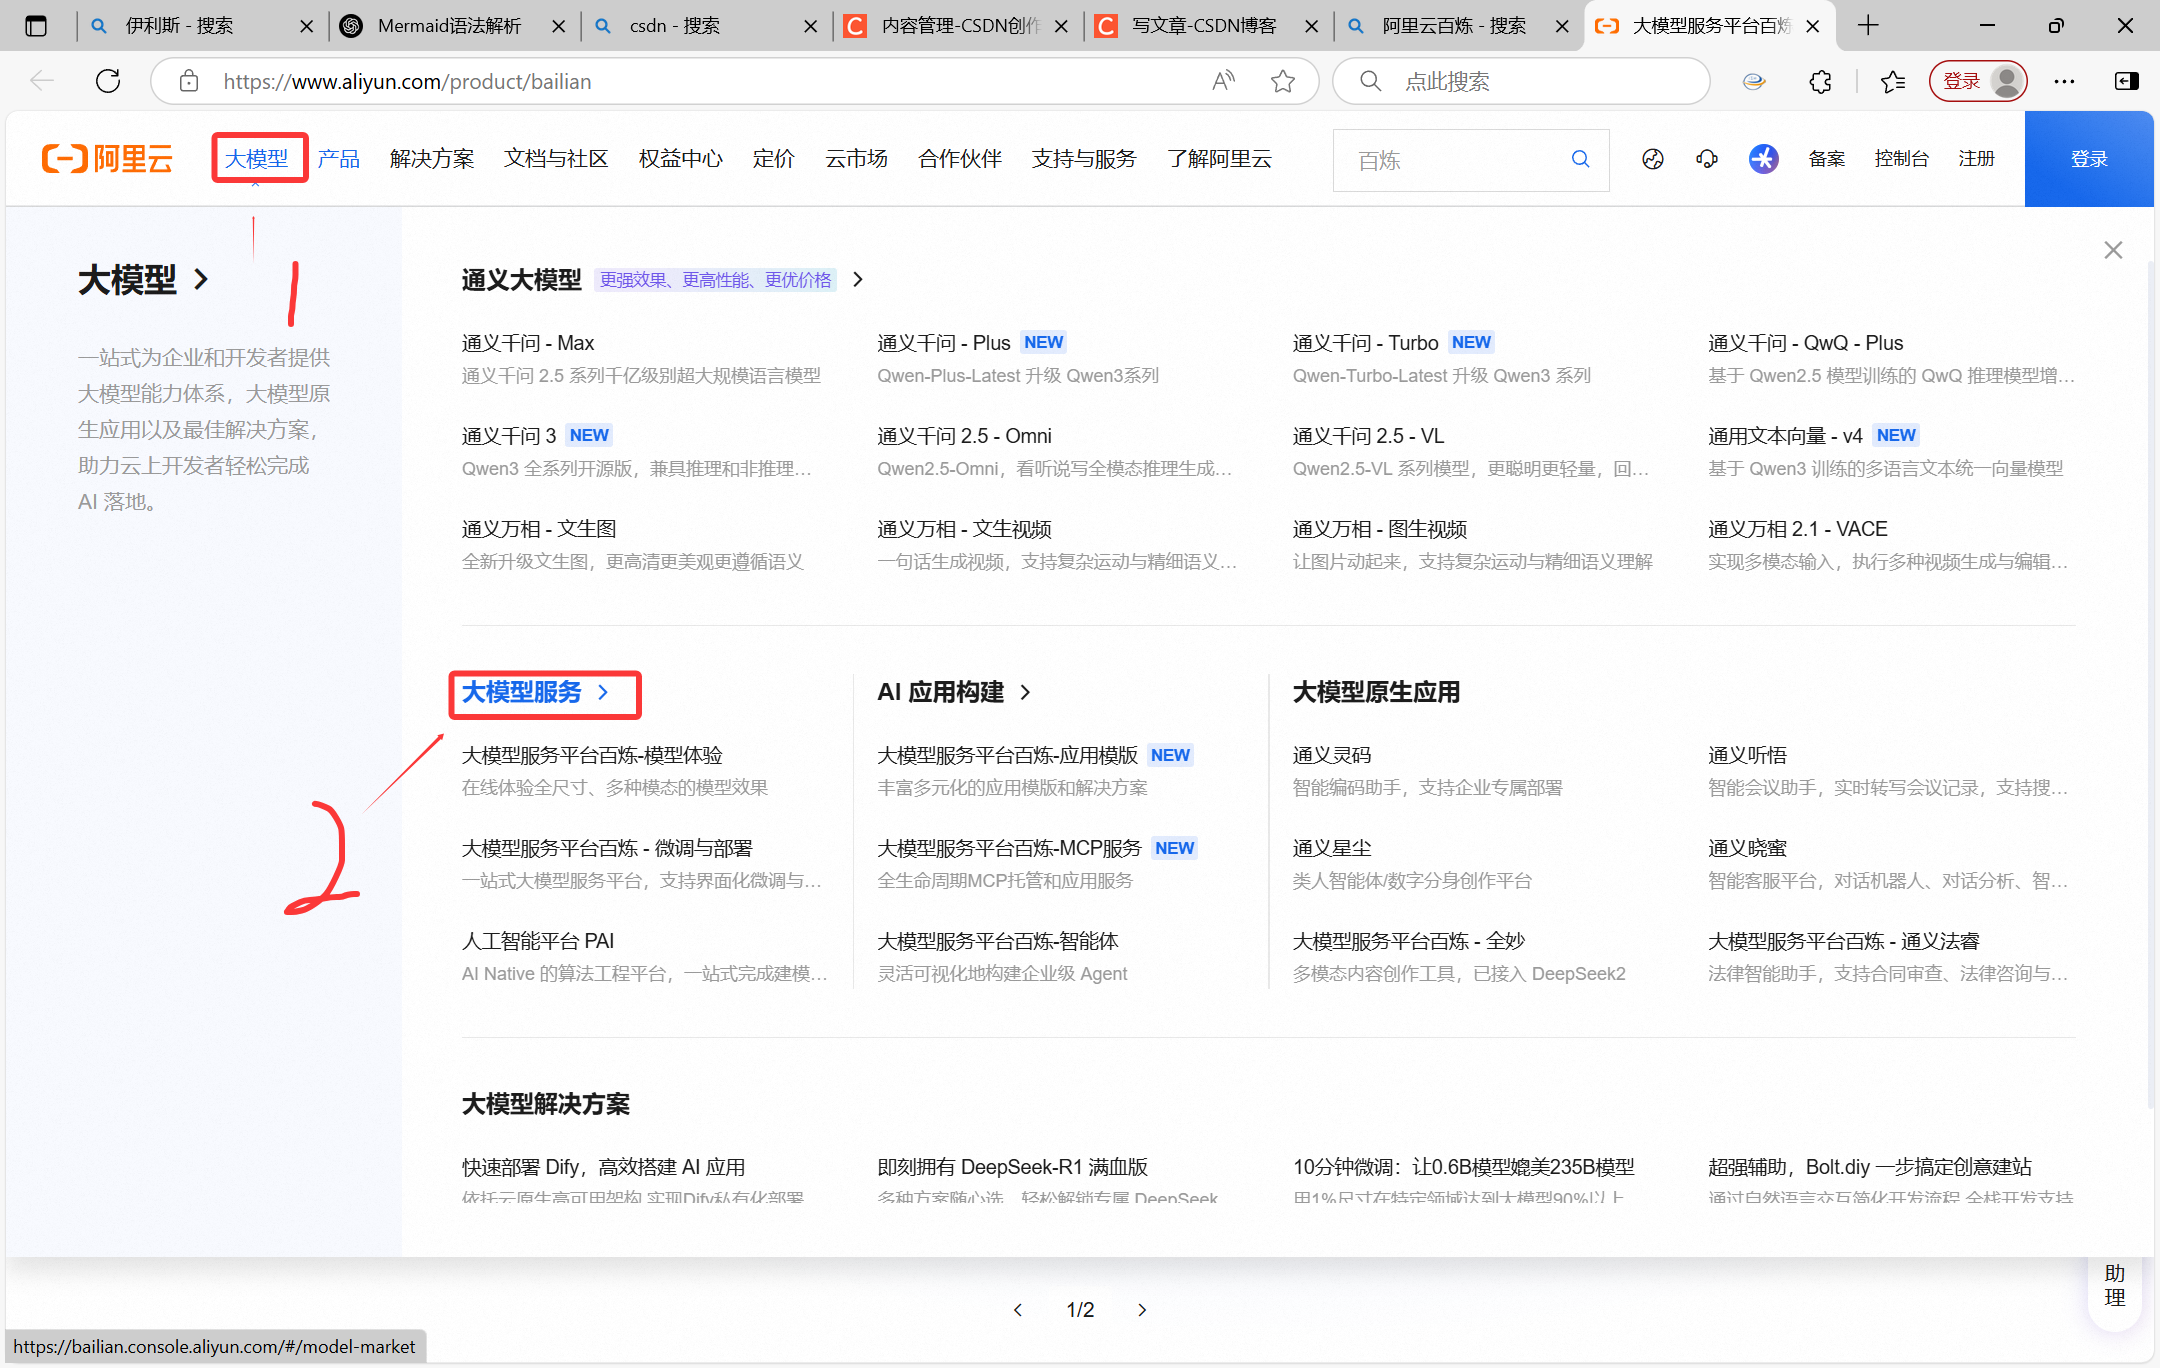Go to previous page arrow at bottom
This screenshot has height=1368, width=2160.
point(1018,1310)
